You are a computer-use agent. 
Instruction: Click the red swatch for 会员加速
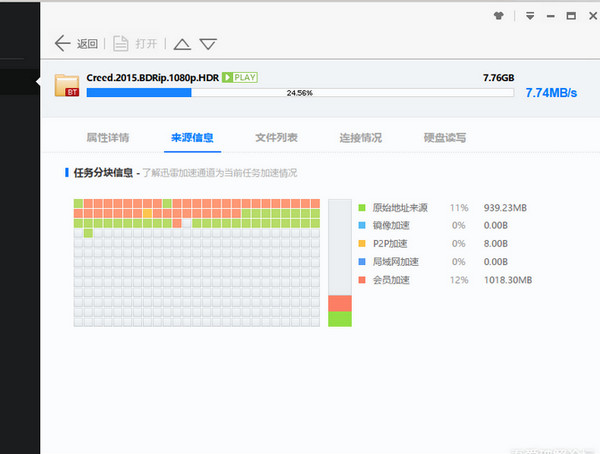(x=362, y=280)
